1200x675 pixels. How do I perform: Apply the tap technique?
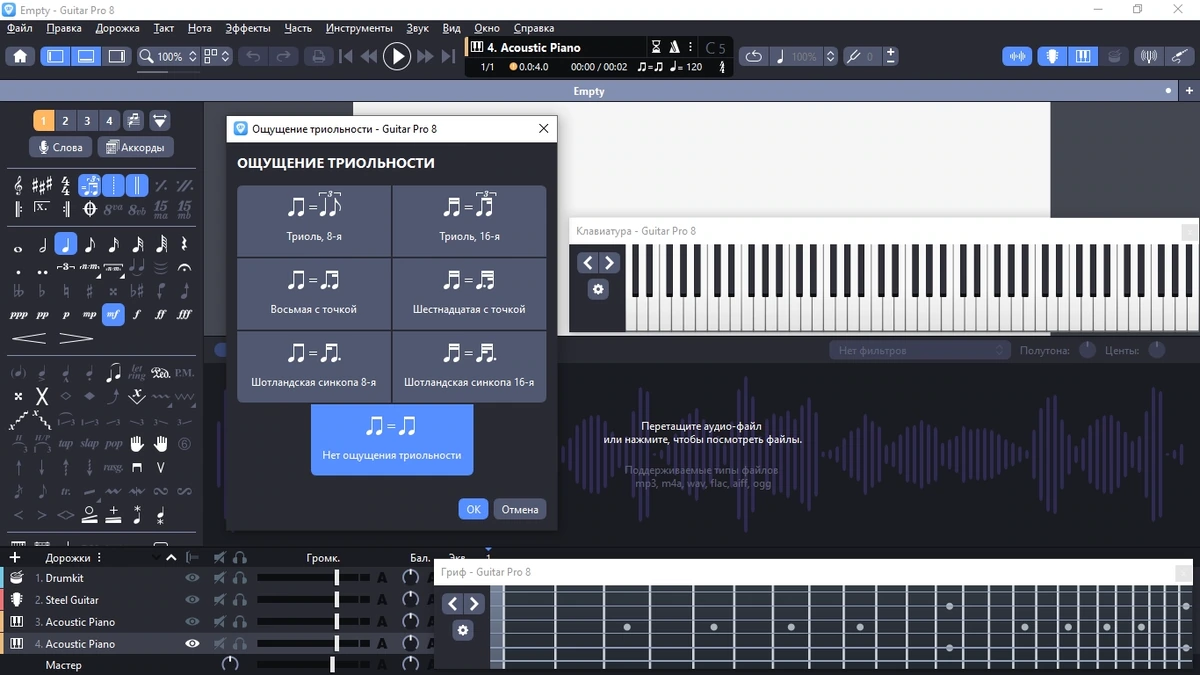pyautogui.click(x=66, y=443)
